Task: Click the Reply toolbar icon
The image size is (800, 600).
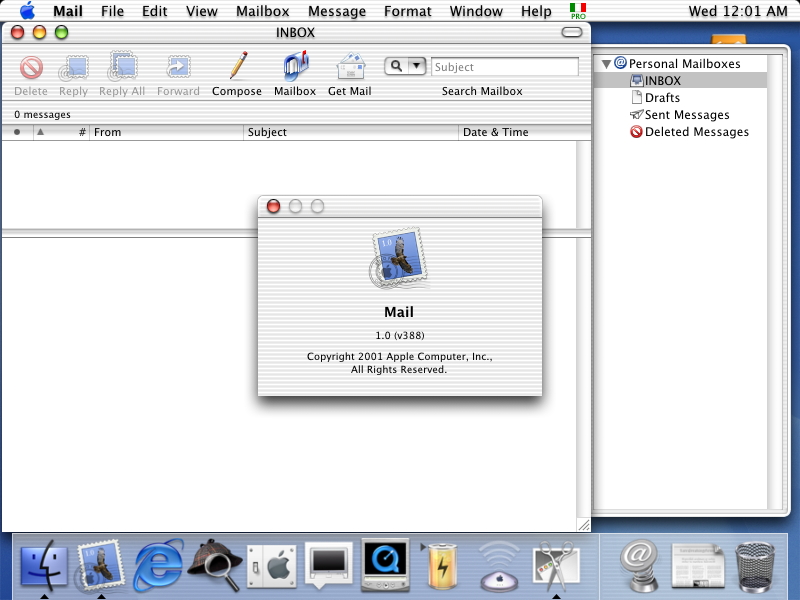Action: 72,68
